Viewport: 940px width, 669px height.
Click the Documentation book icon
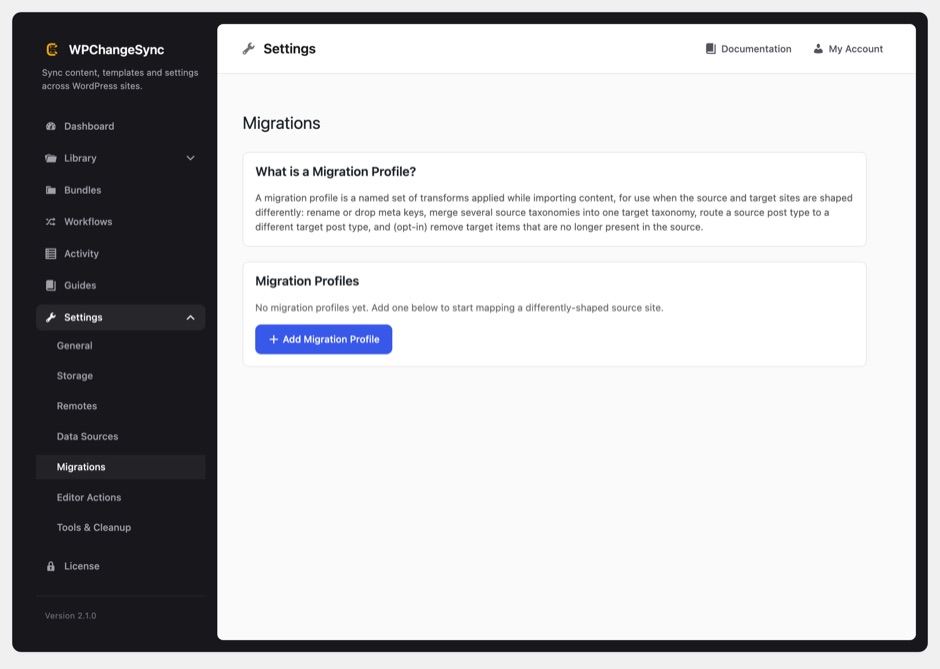[711, 49]
